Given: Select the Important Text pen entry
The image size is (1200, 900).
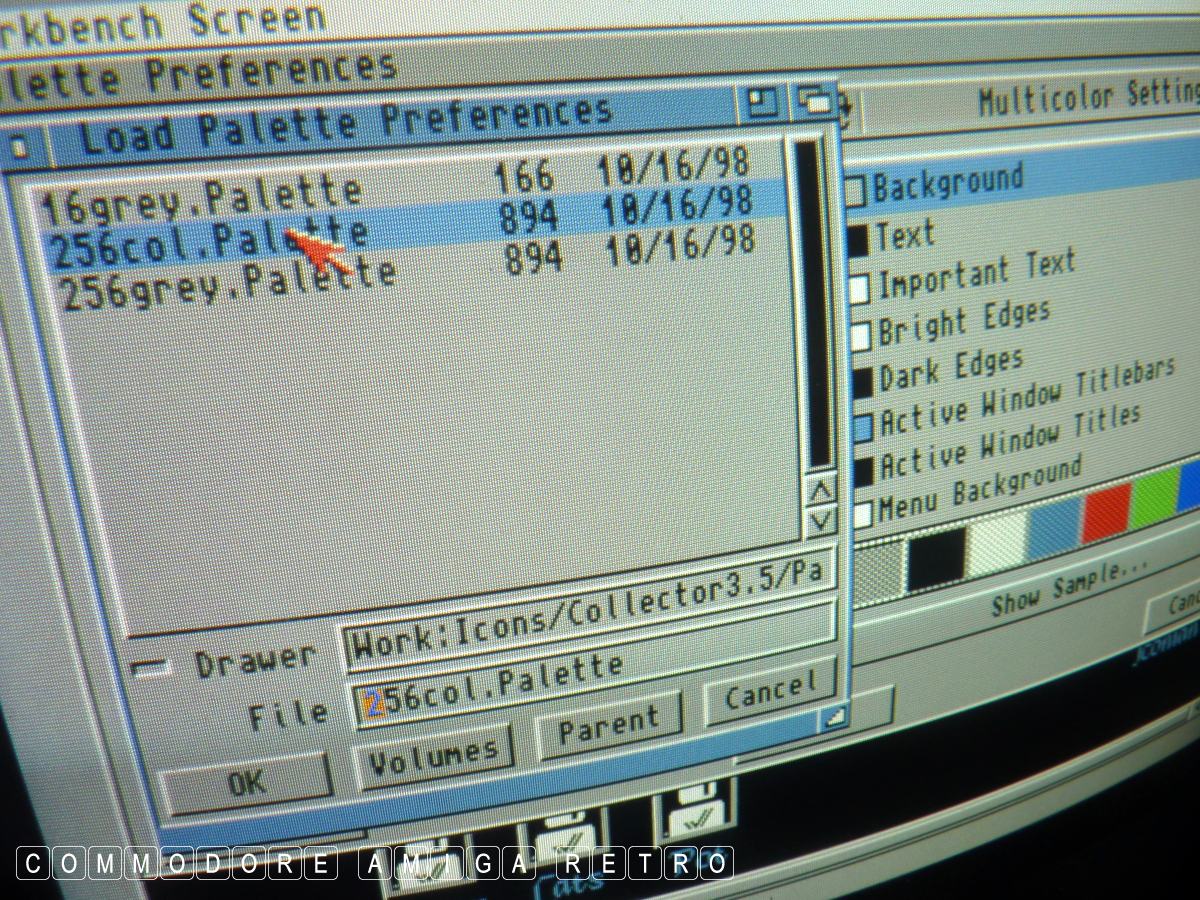Looking at the screenshot, I should tap(975, 274).
